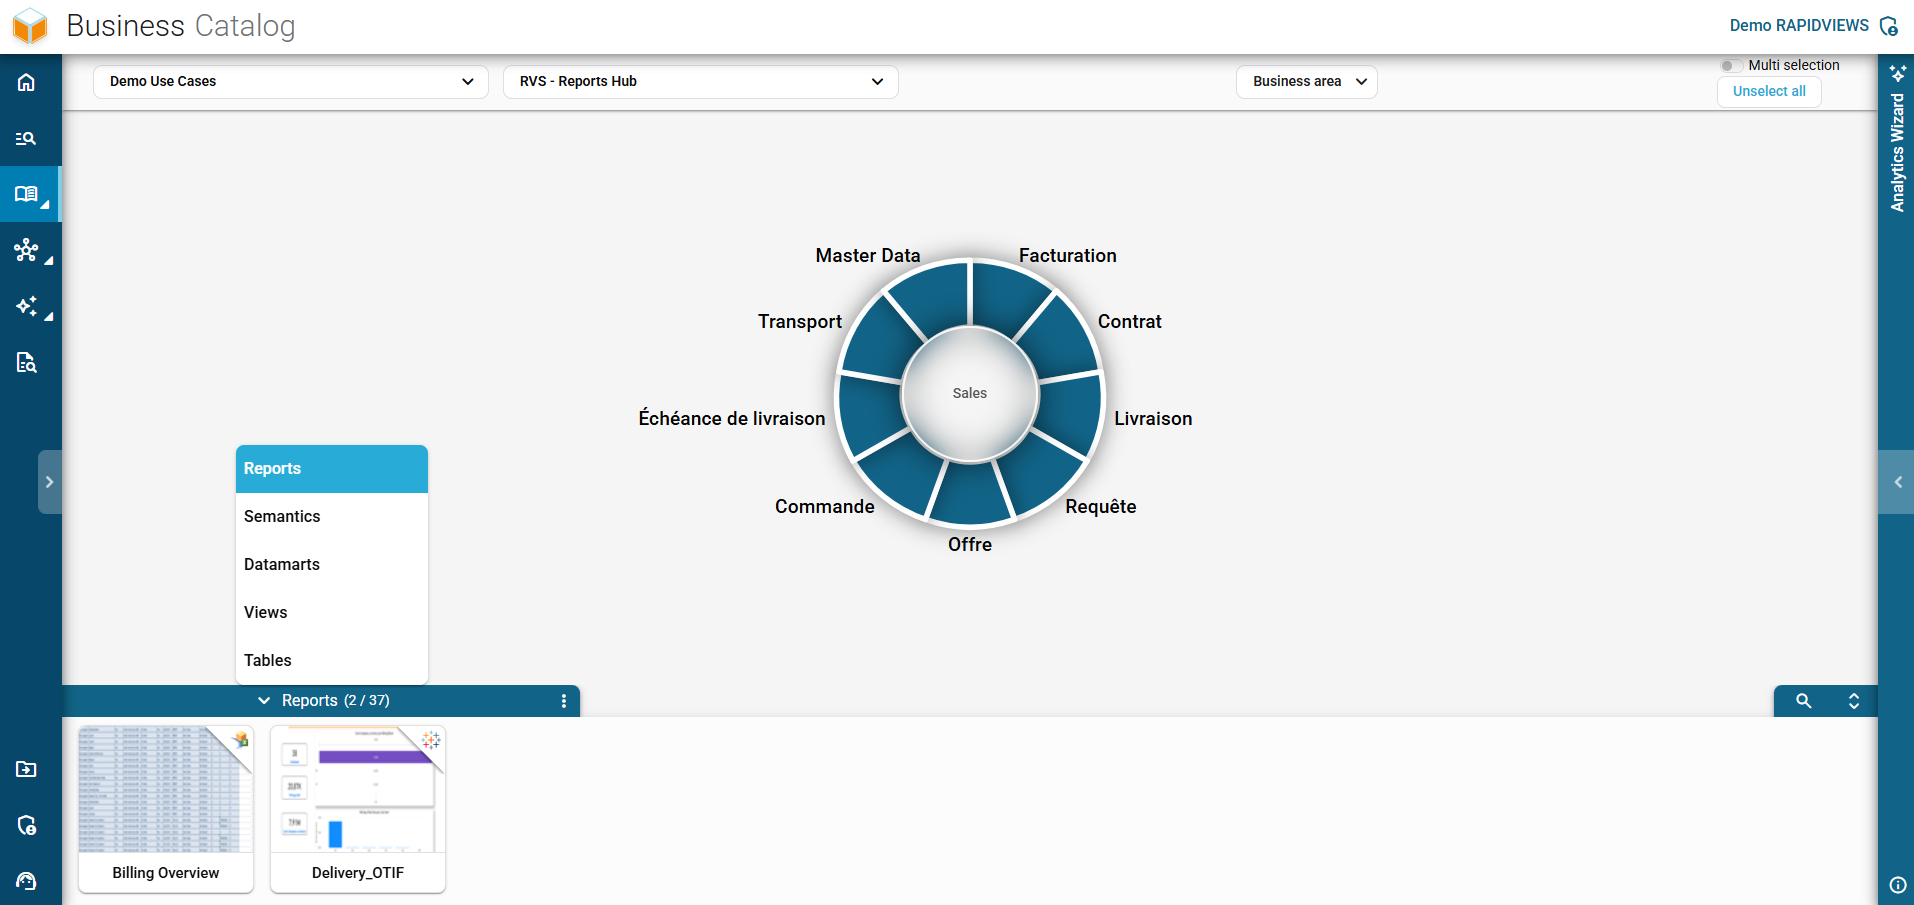Click the Tableau icon on Delivery_OTIF card

click(x=431, y=740)
